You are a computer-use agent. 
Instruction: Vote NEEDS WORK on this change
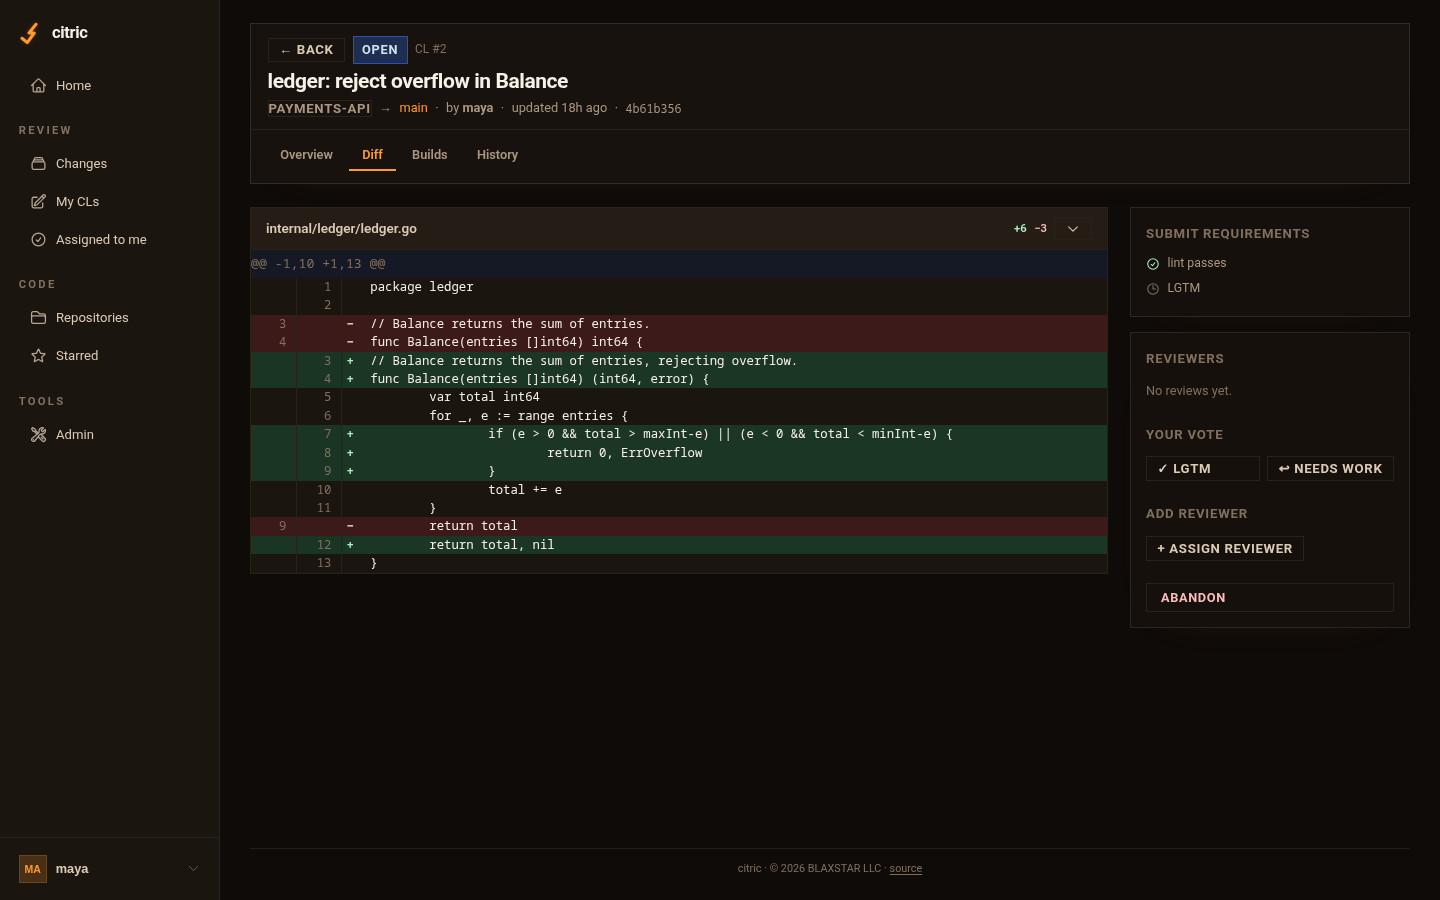coord(1330,469)
